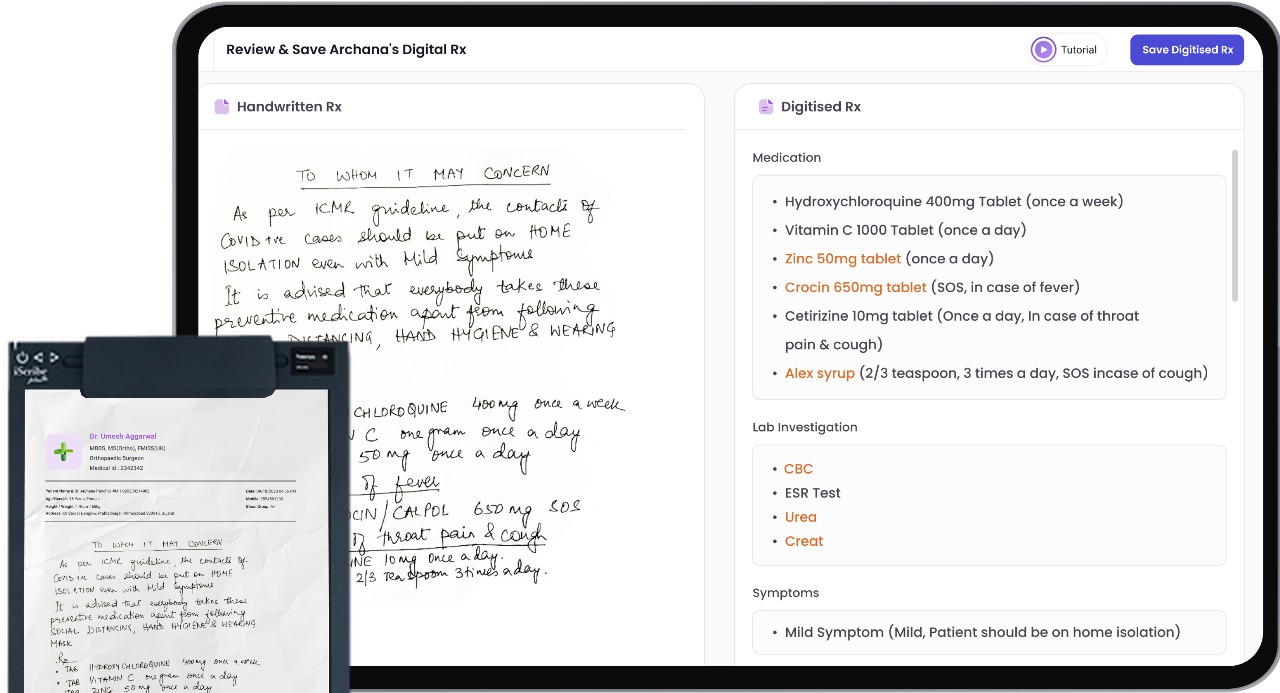Click the ESR Test lab entry
Image resolution: width=1280 pixels, height=693 pixels.
point(812,493)
